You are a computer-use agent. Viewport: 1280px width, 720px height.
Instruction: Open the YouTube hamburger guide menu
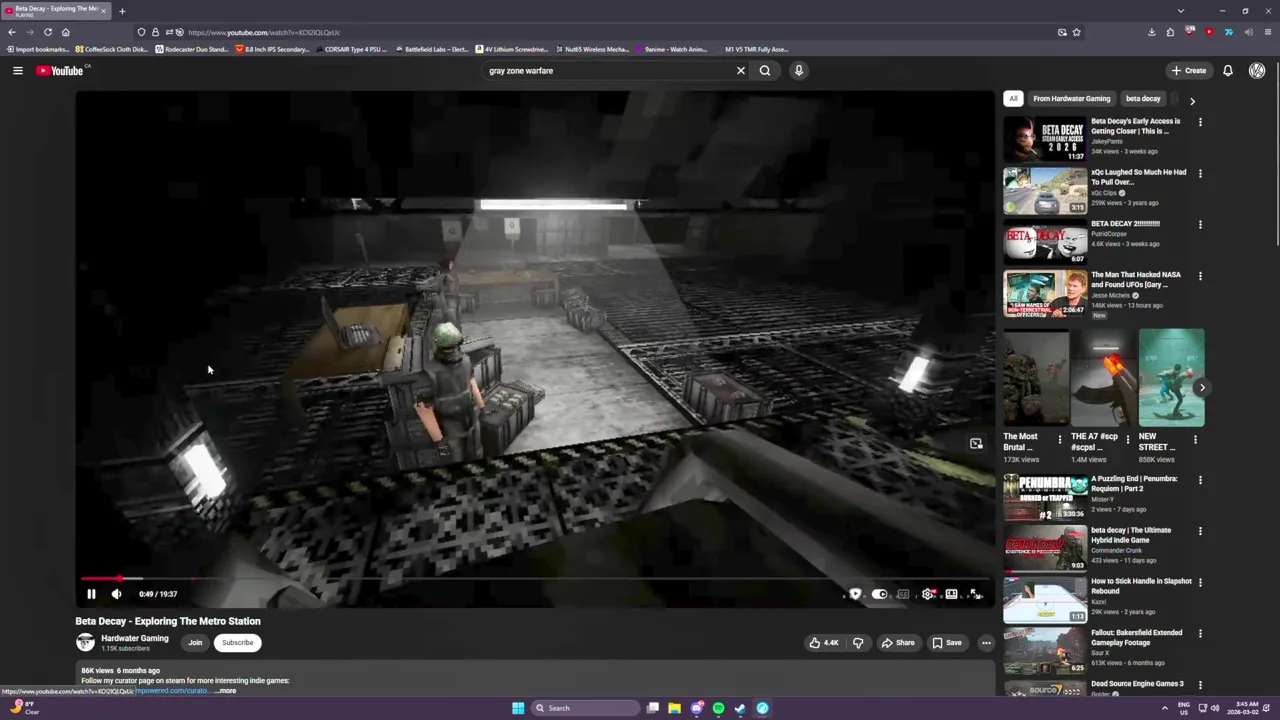[x=17, y=70]
